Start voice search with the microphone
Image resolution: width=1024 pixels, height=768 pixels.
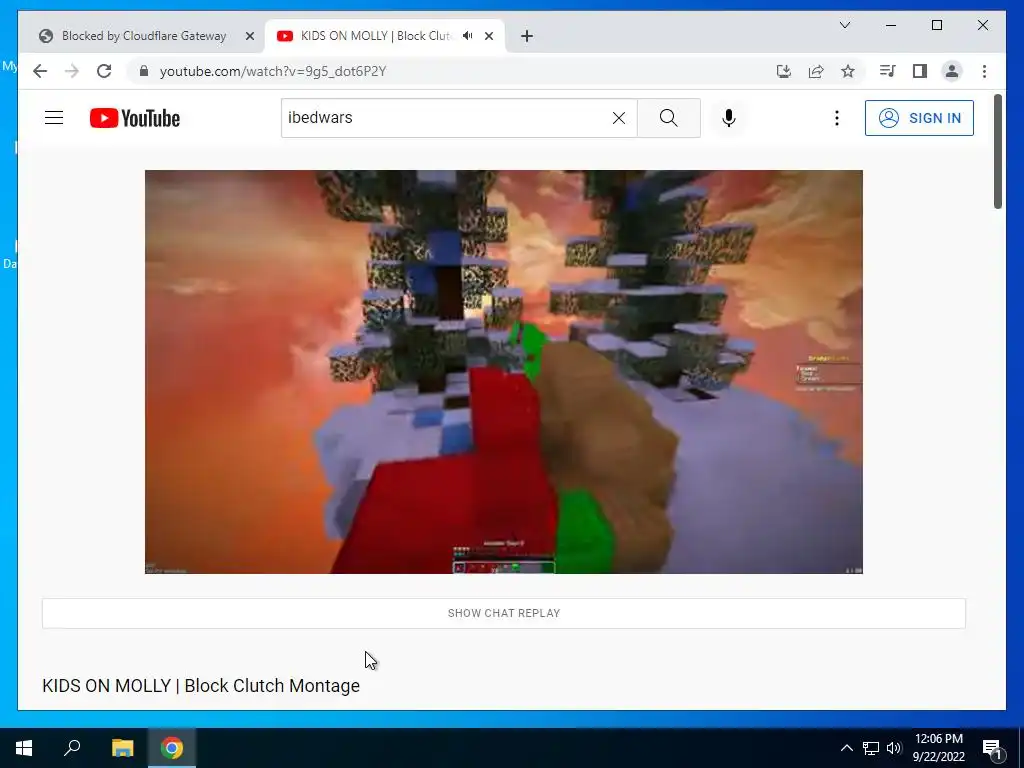pyautogui.click(x=729, y=118)
